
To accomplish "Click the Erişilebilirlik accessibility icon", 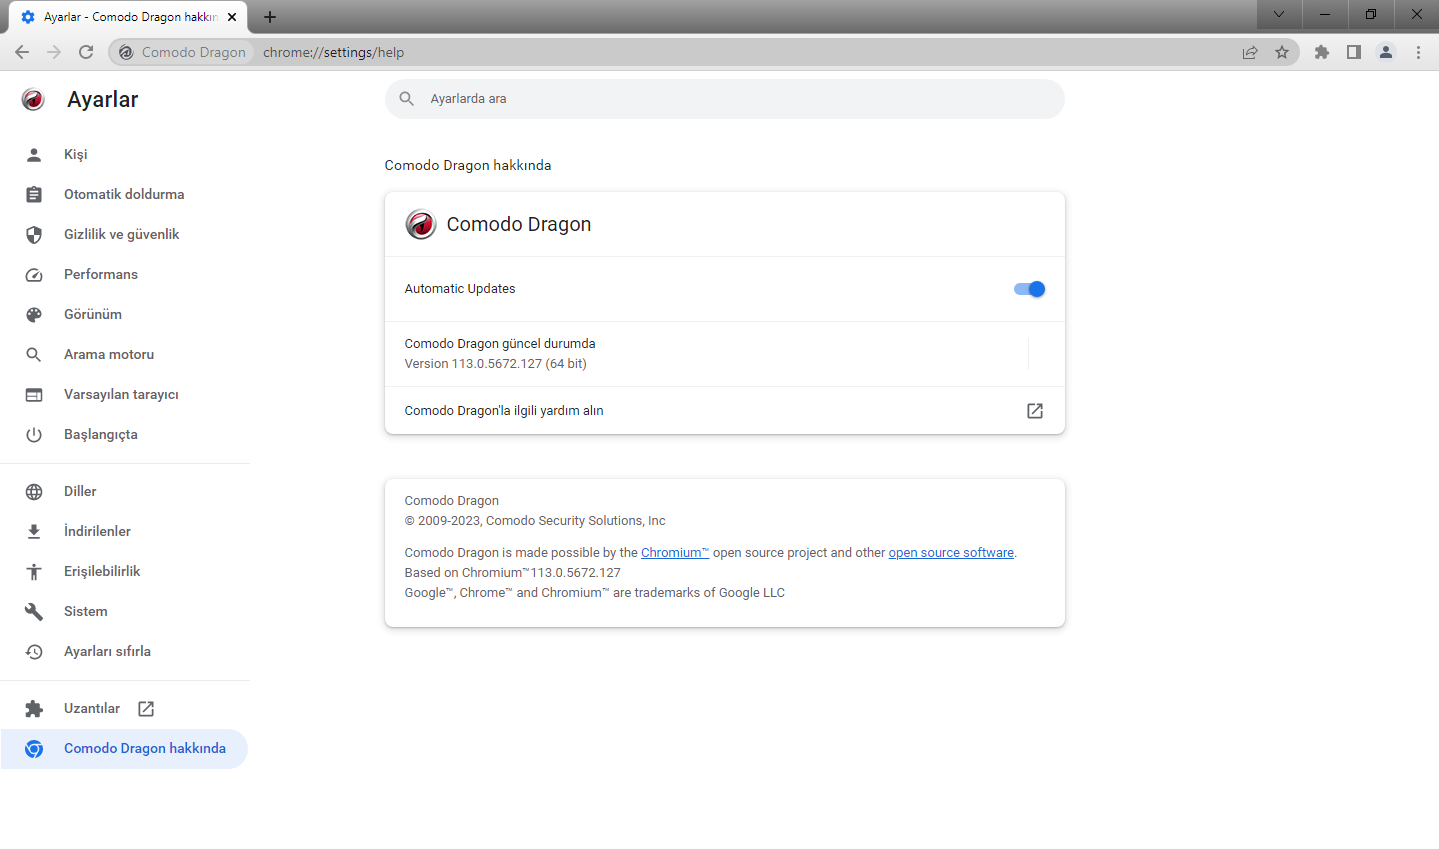I will [x=34, y=571].
